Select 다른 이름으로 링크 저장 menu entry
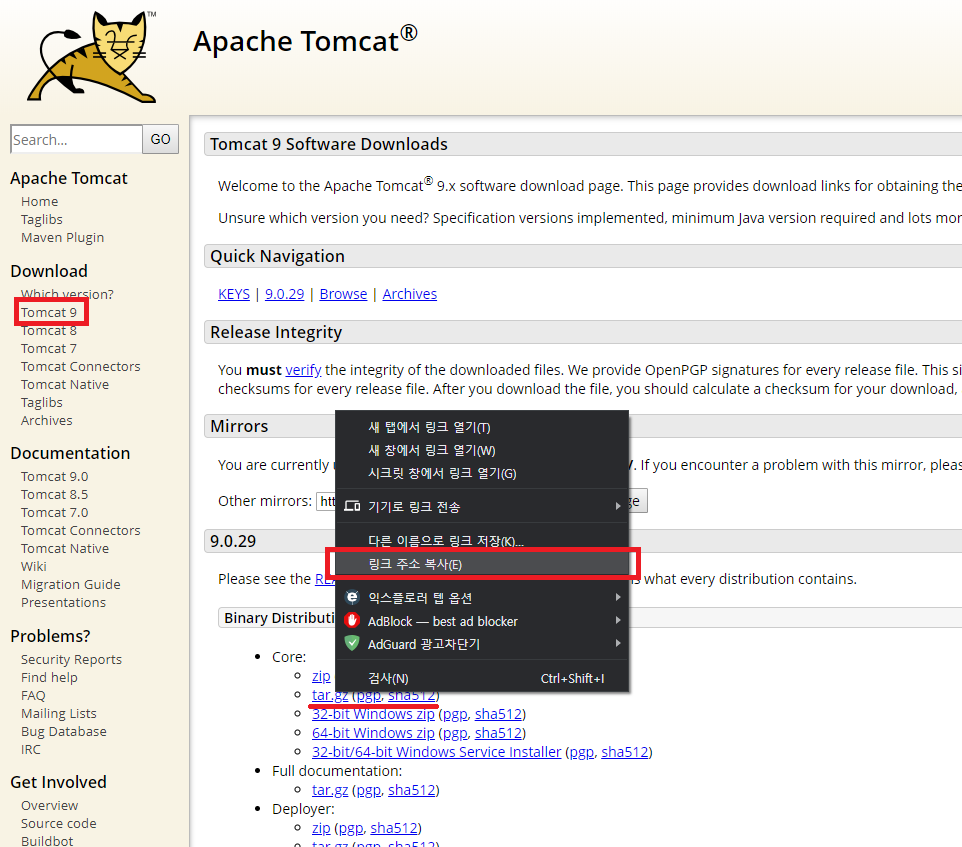This screenshot has height=847, width=962. point(482,541)
